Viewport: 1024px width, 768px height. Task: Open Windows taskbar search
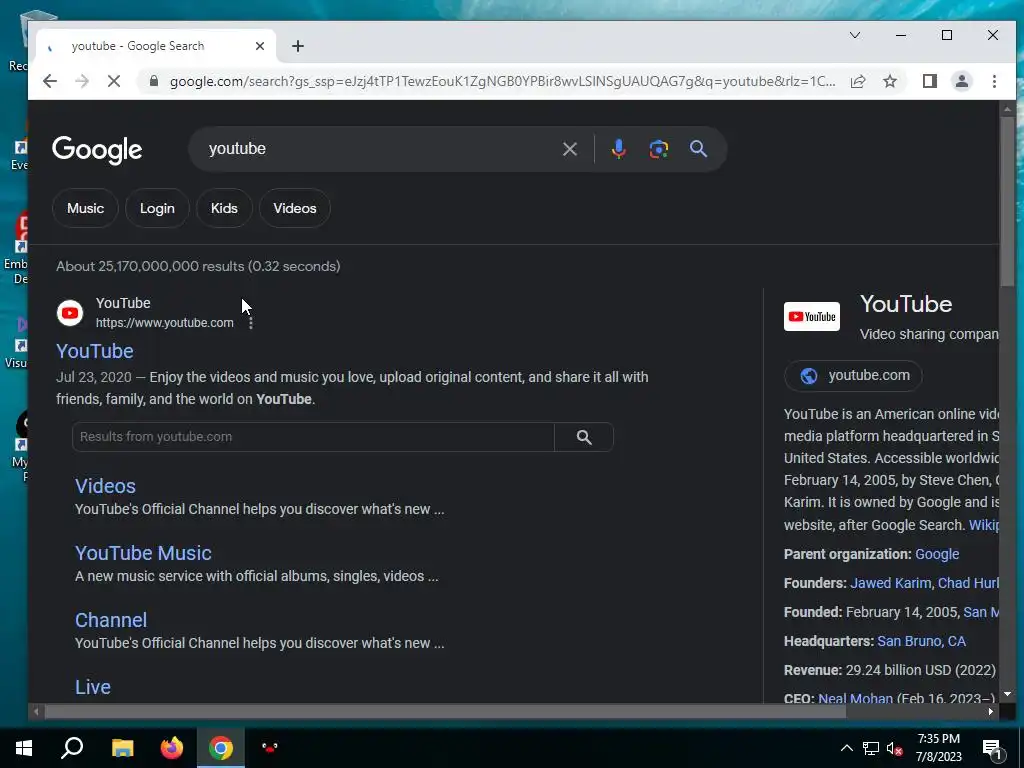(x=72, y=748)
